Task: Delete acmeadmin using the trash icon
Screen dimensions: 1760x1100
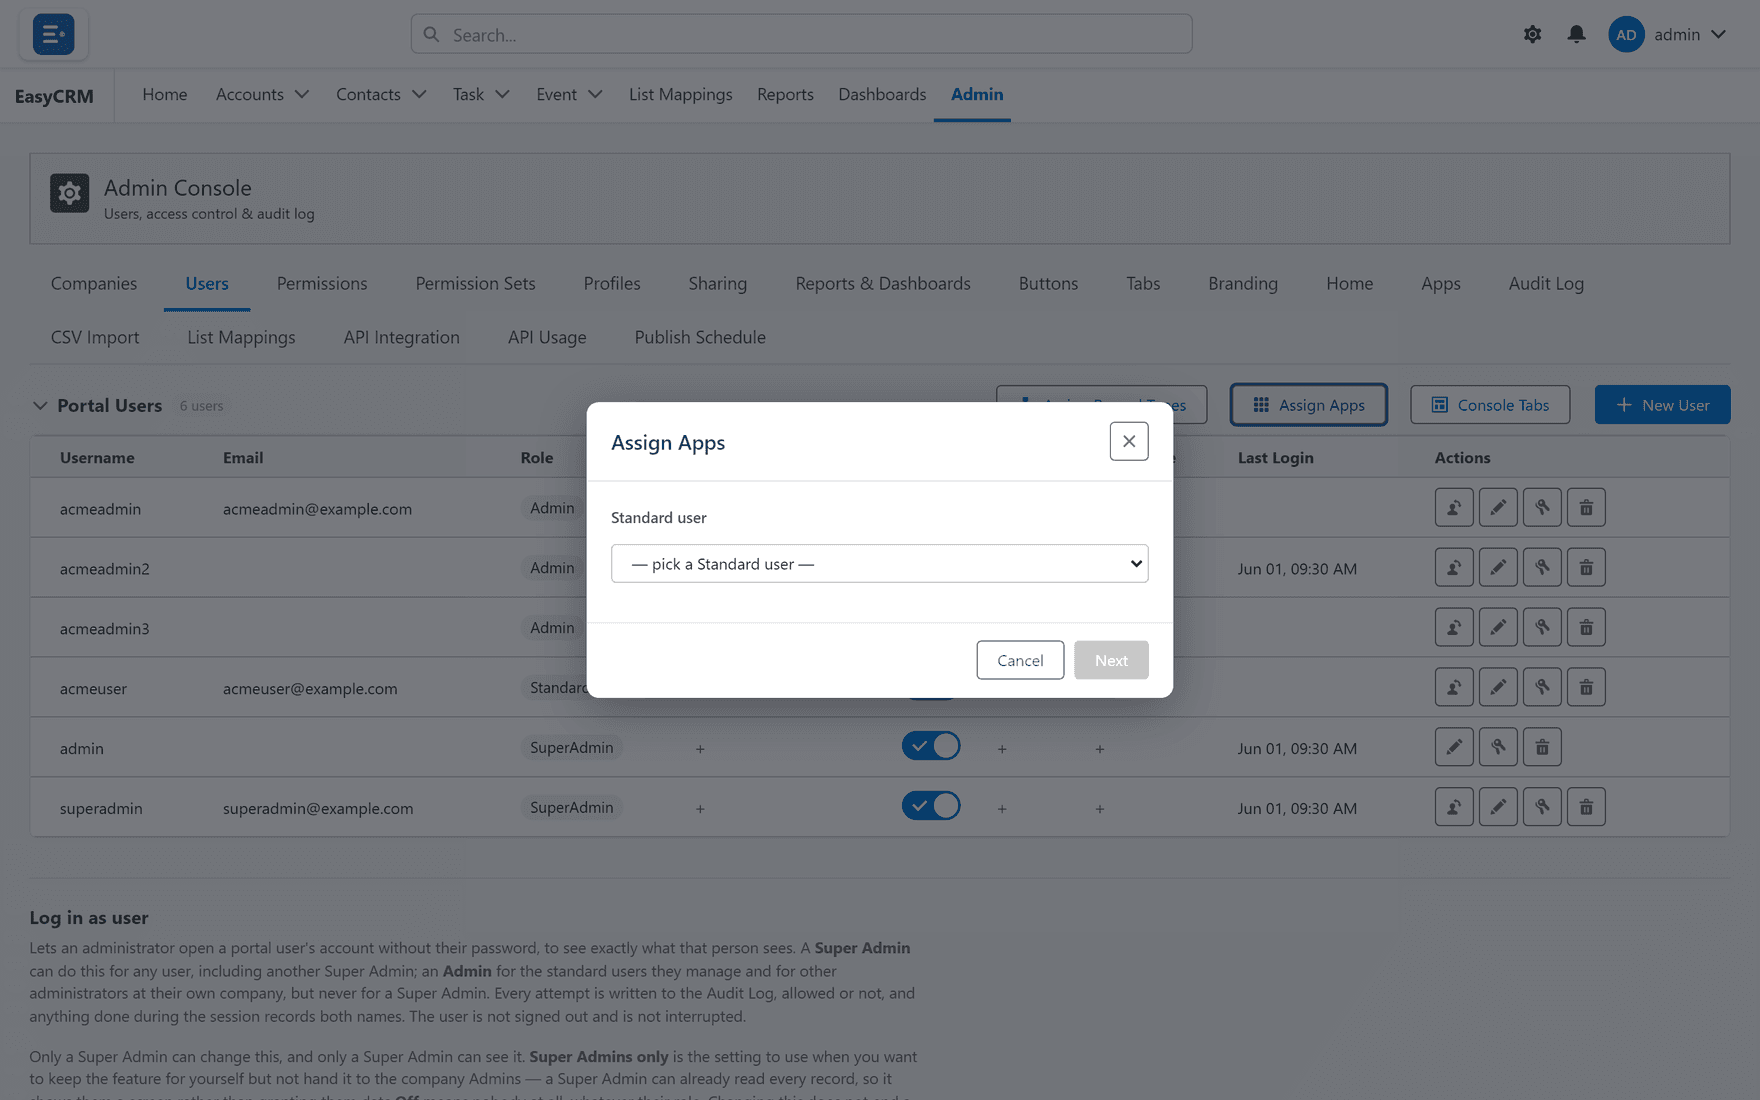Action: coord(1586,507)
